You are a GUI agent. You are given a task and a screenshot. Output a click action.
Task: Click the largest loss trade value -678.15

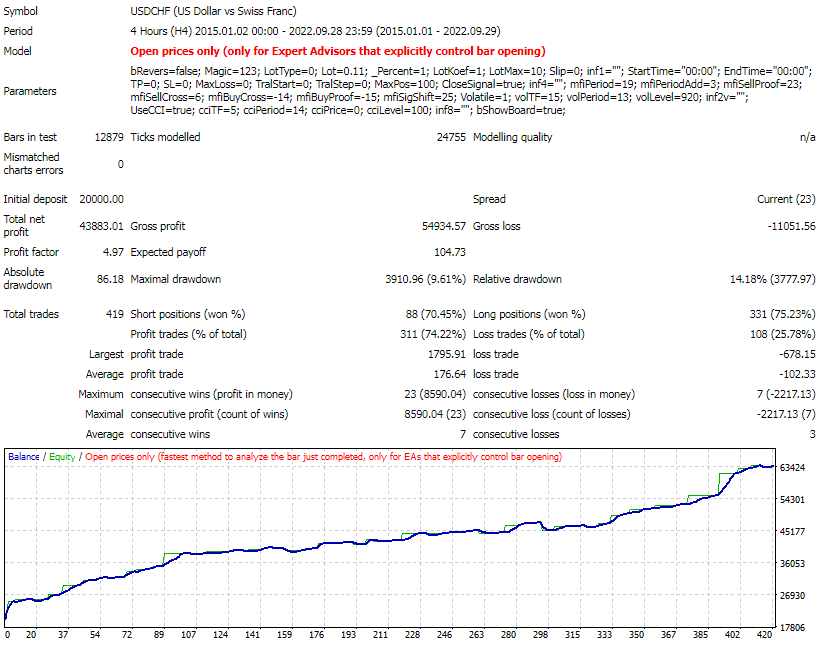coord(797,354)
